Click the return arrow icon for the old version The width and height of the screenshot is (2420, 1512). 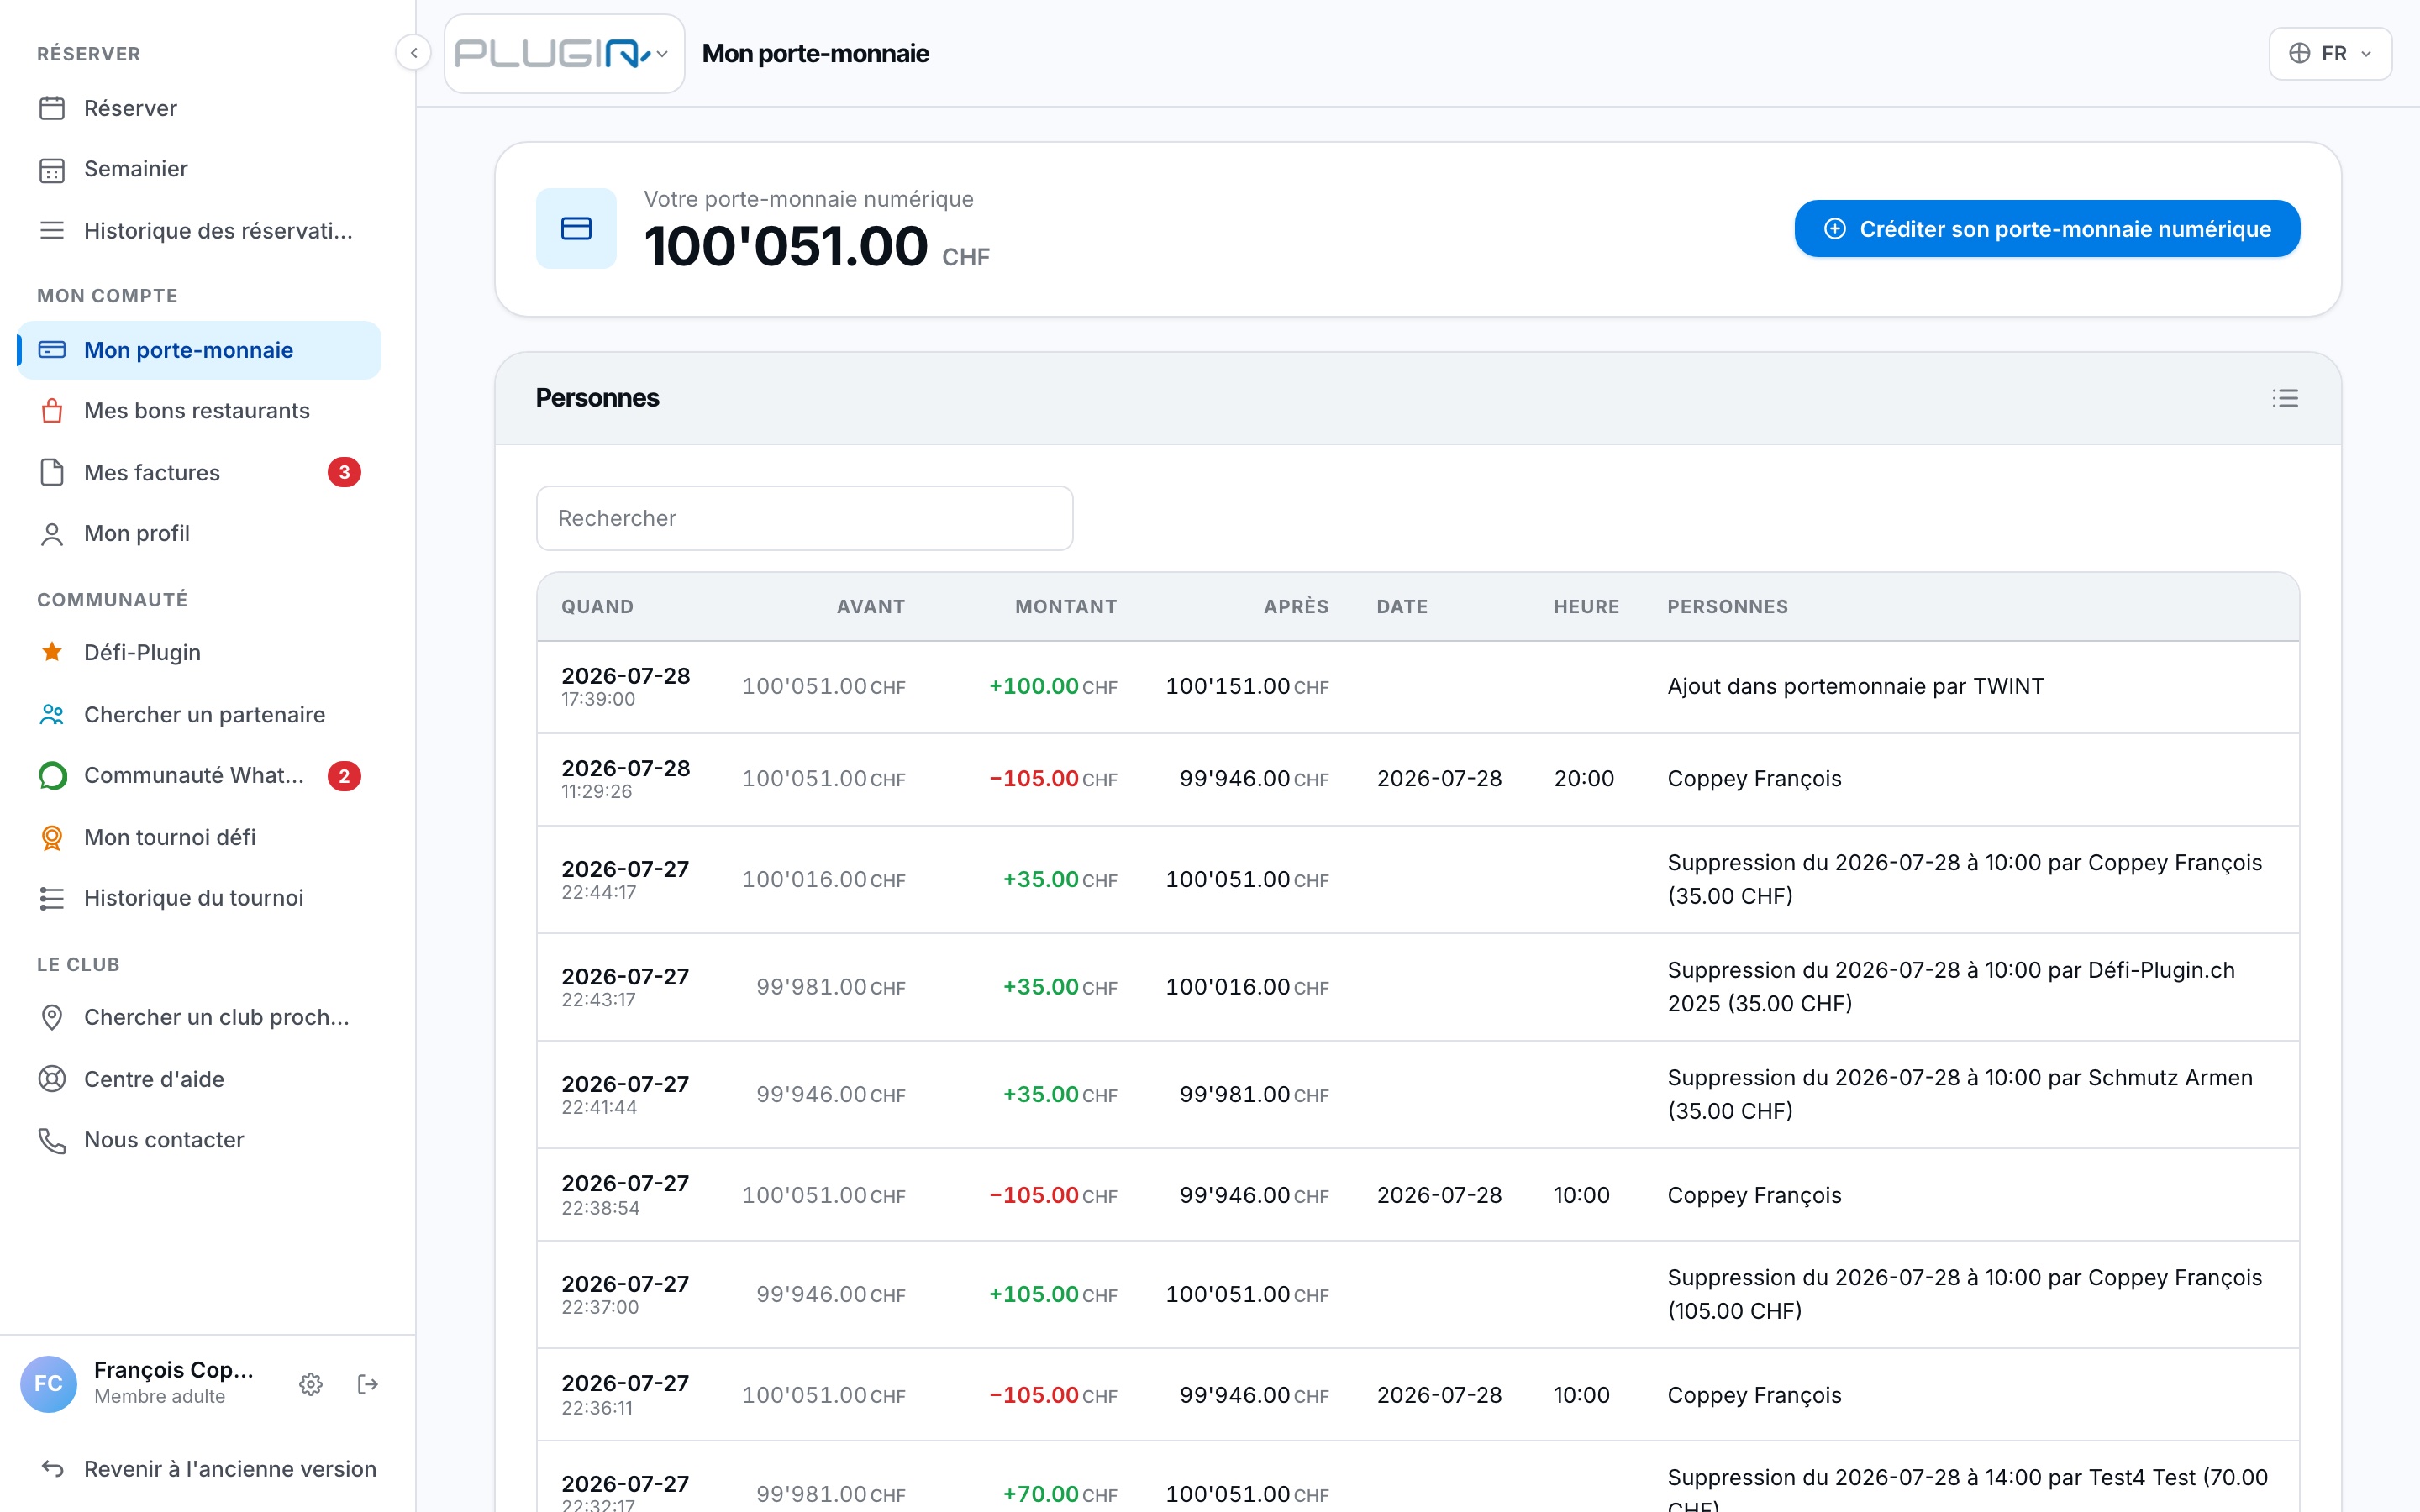[x=52, y=1469]
